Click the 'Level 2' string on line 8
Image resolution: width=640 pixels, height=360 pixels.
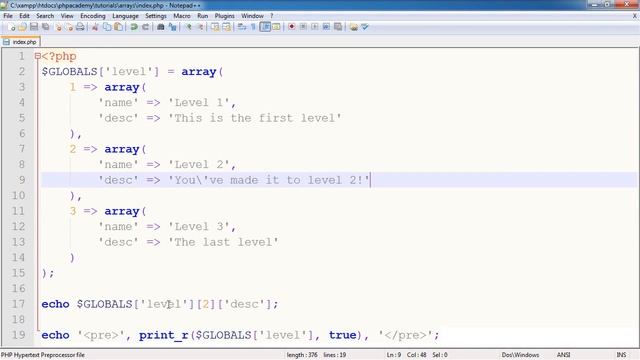point(199,164)
